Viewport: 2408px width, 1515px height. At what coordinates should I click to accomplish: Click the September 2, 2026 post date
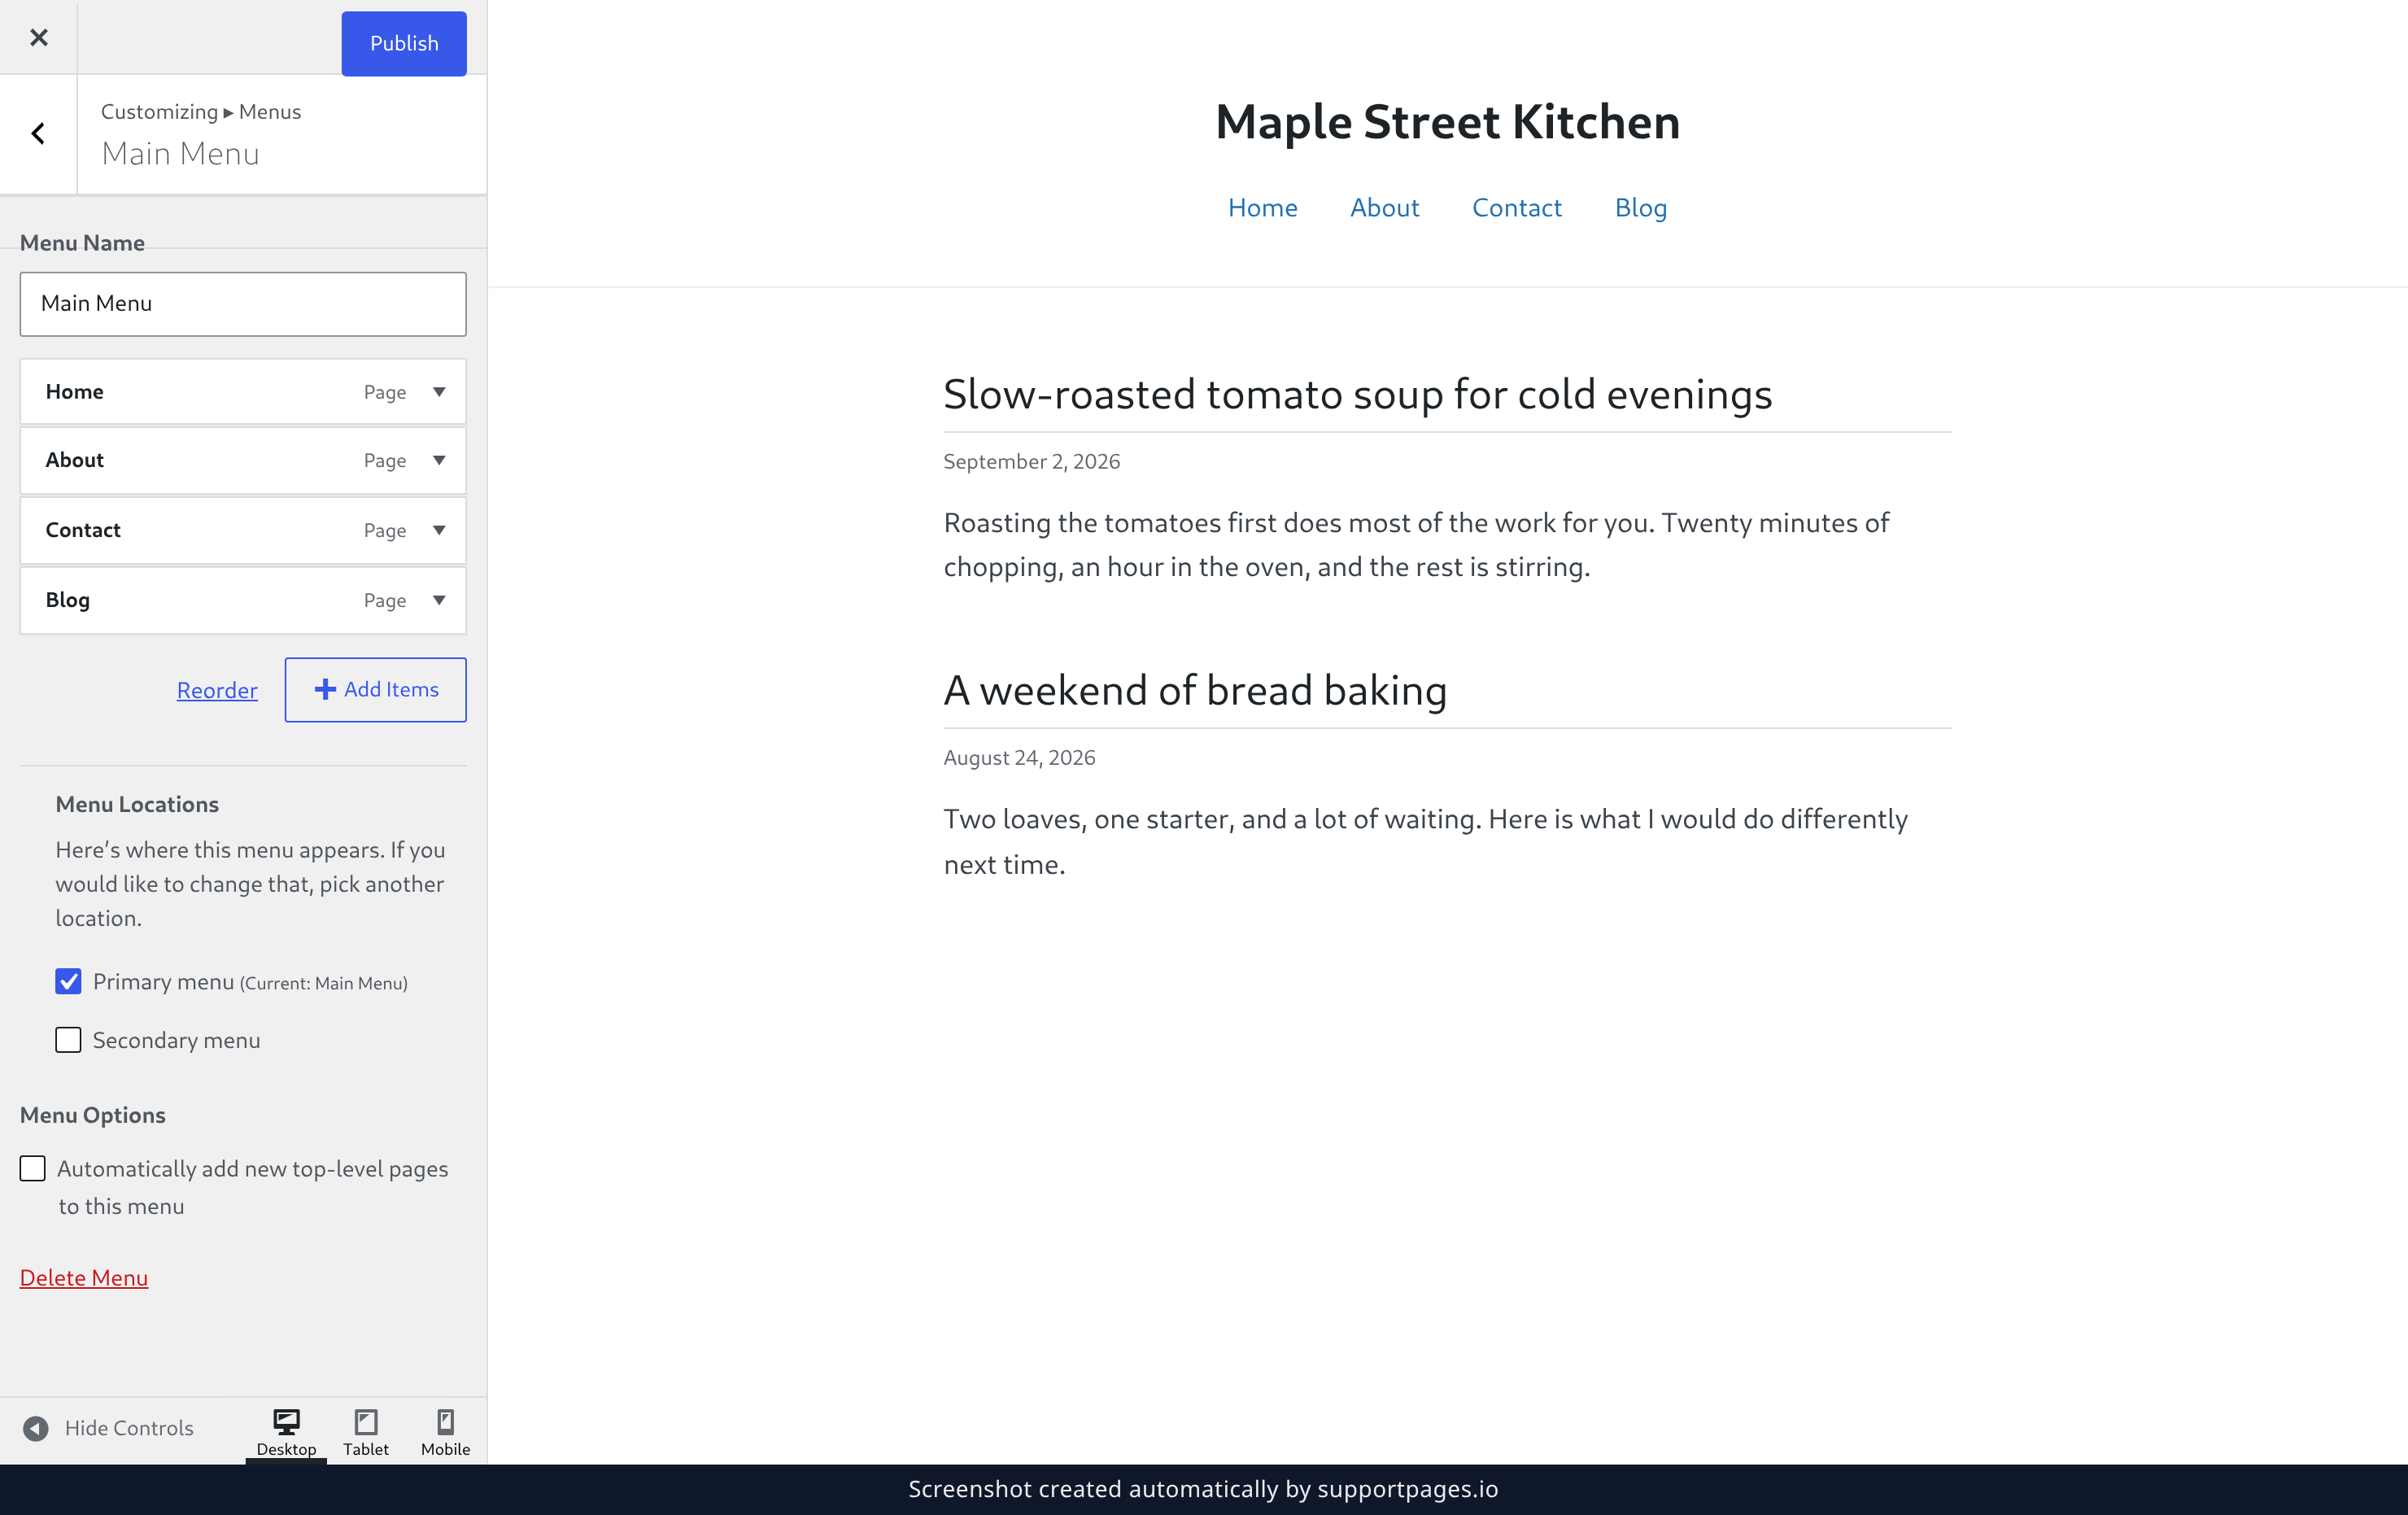click(x=1031, y=461)
